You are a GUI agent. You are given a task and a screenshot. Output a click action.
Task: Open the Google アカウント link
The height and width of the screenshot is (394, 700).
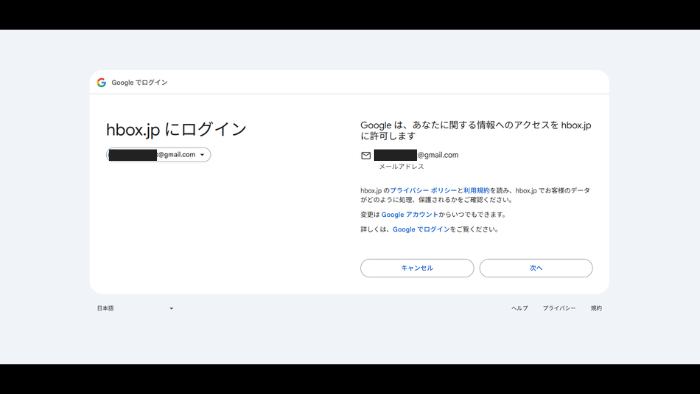point(409,215)
